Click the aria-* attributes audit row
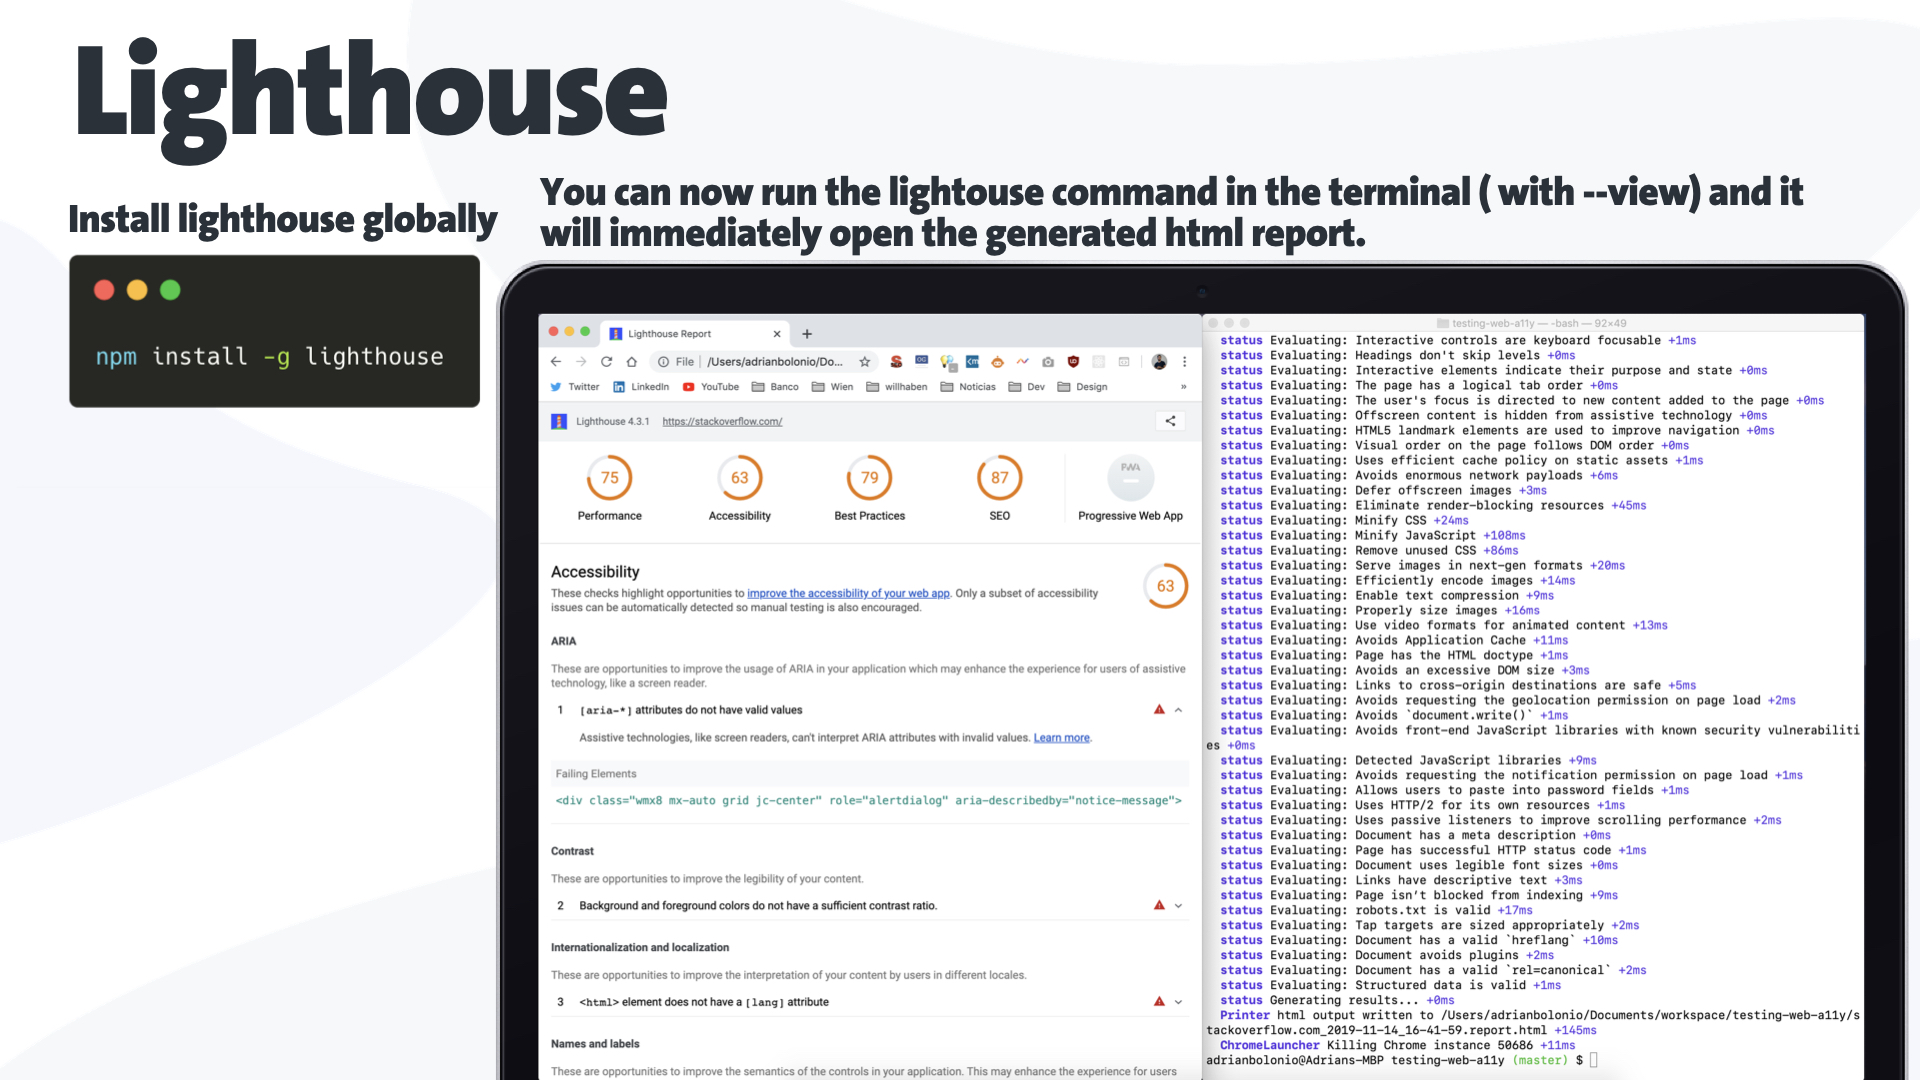 coord(869,710)
